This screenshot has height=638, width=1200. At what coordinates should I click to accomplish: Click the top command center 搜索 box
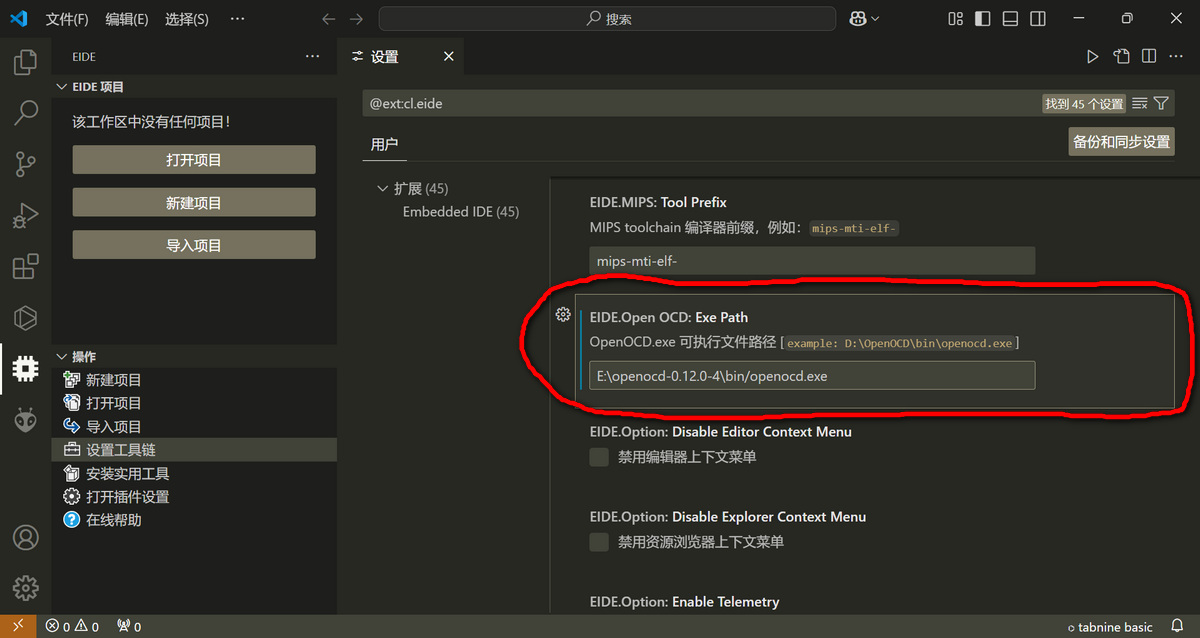click(607, 18)
